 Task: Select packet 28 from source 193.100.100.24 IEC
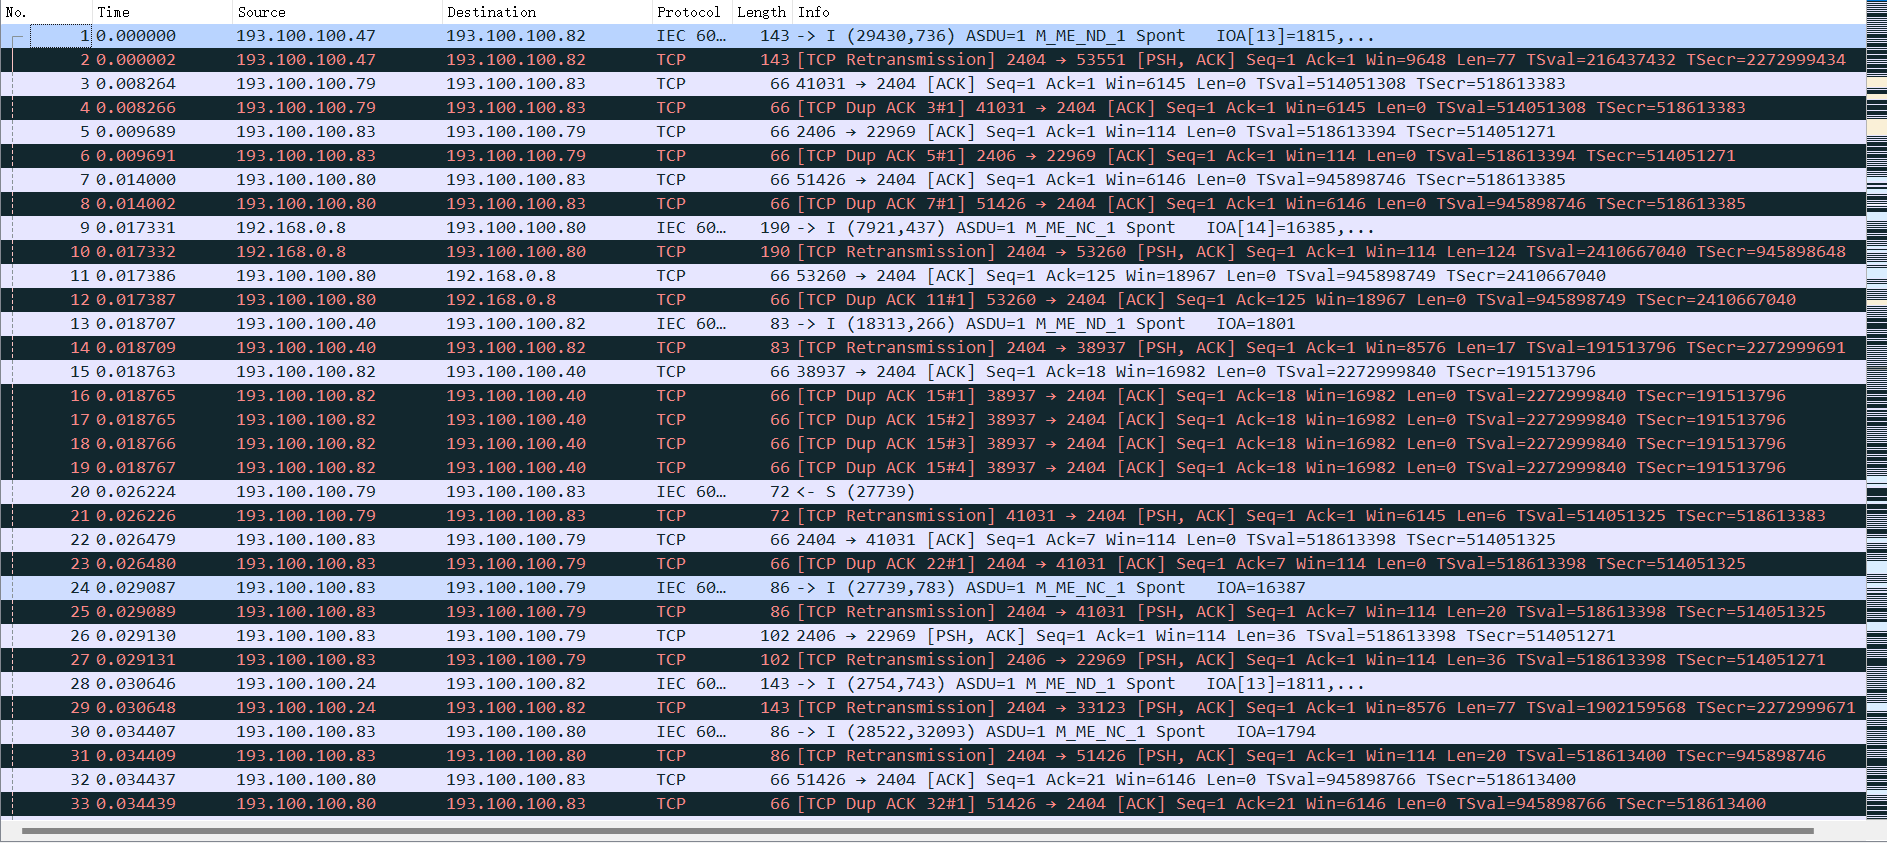click(x=933, y=684)
